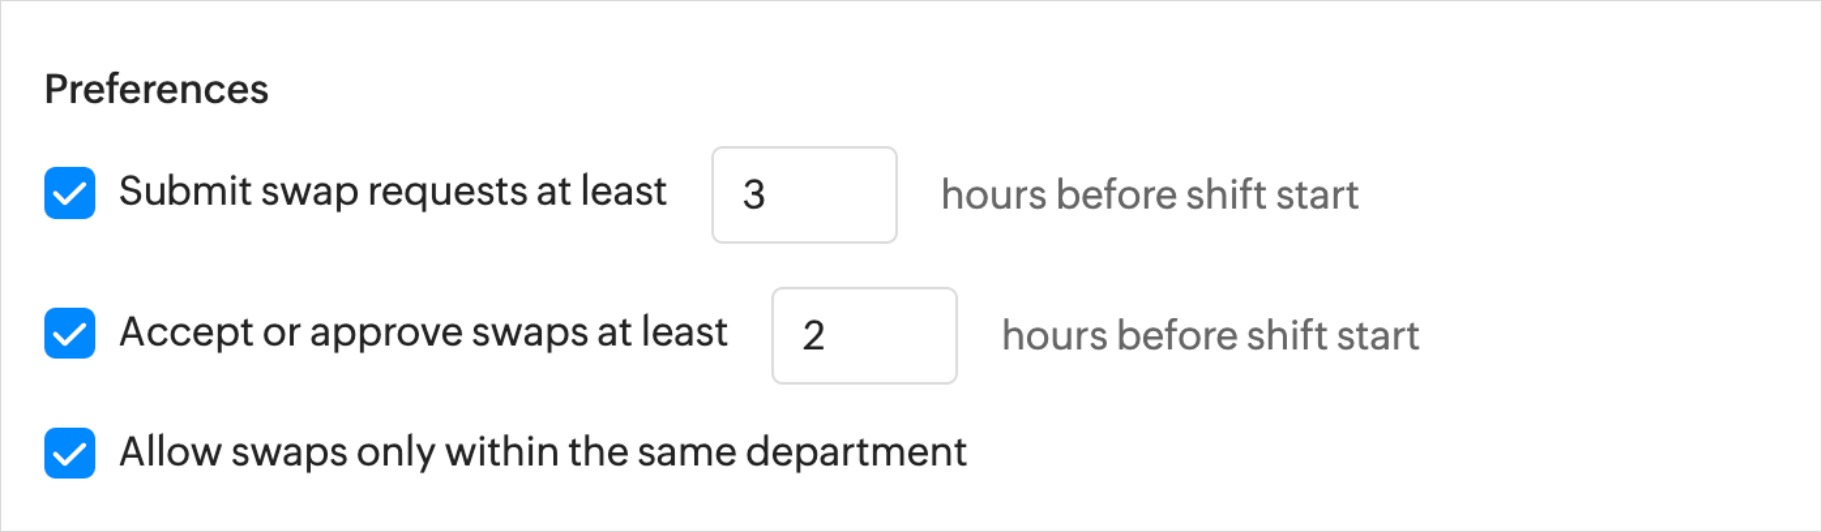Click 'hours before shift start' after the 3 field
Viewport: 1822px width, 532px height.
tap(1149, 195)
